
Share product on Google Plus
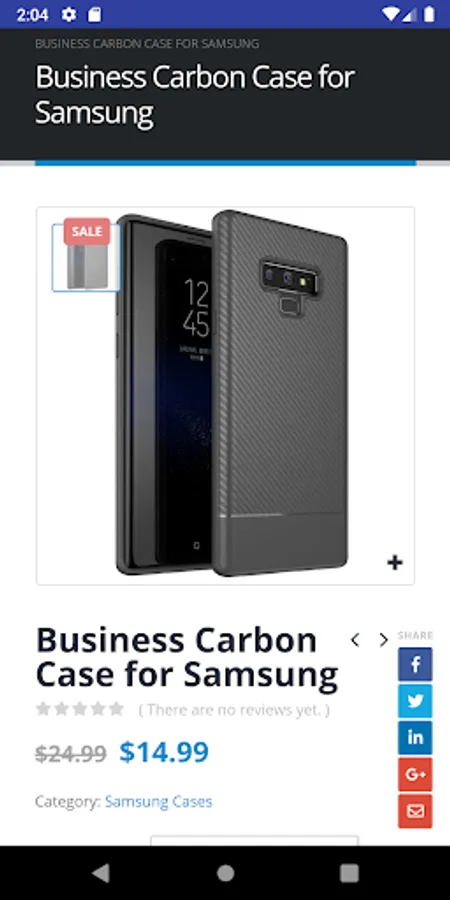pos(415,774)
